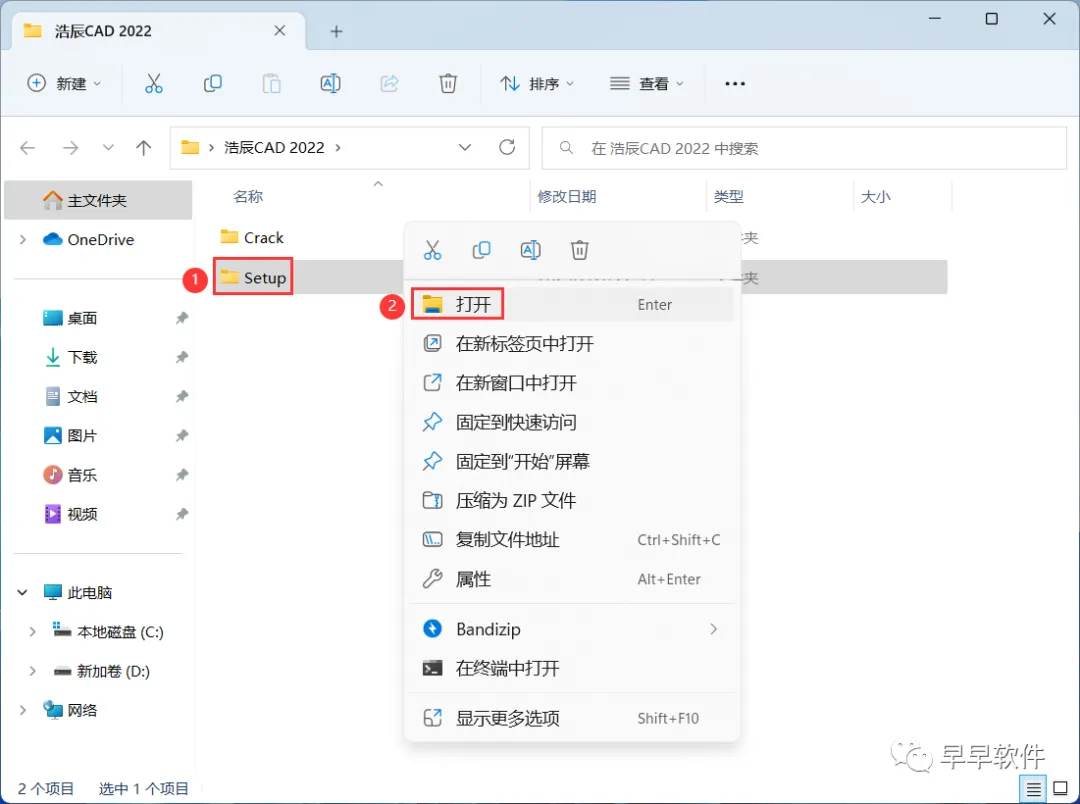Viewport: 1080px width, 804px height.
Task: Expand the 网络 tree node
Action: point(23,710)
